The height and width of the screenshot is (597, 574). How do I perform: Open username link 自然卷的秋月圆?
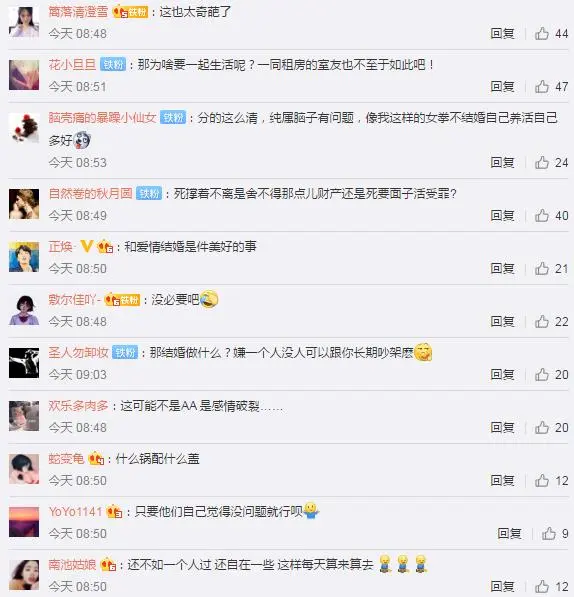90,193
